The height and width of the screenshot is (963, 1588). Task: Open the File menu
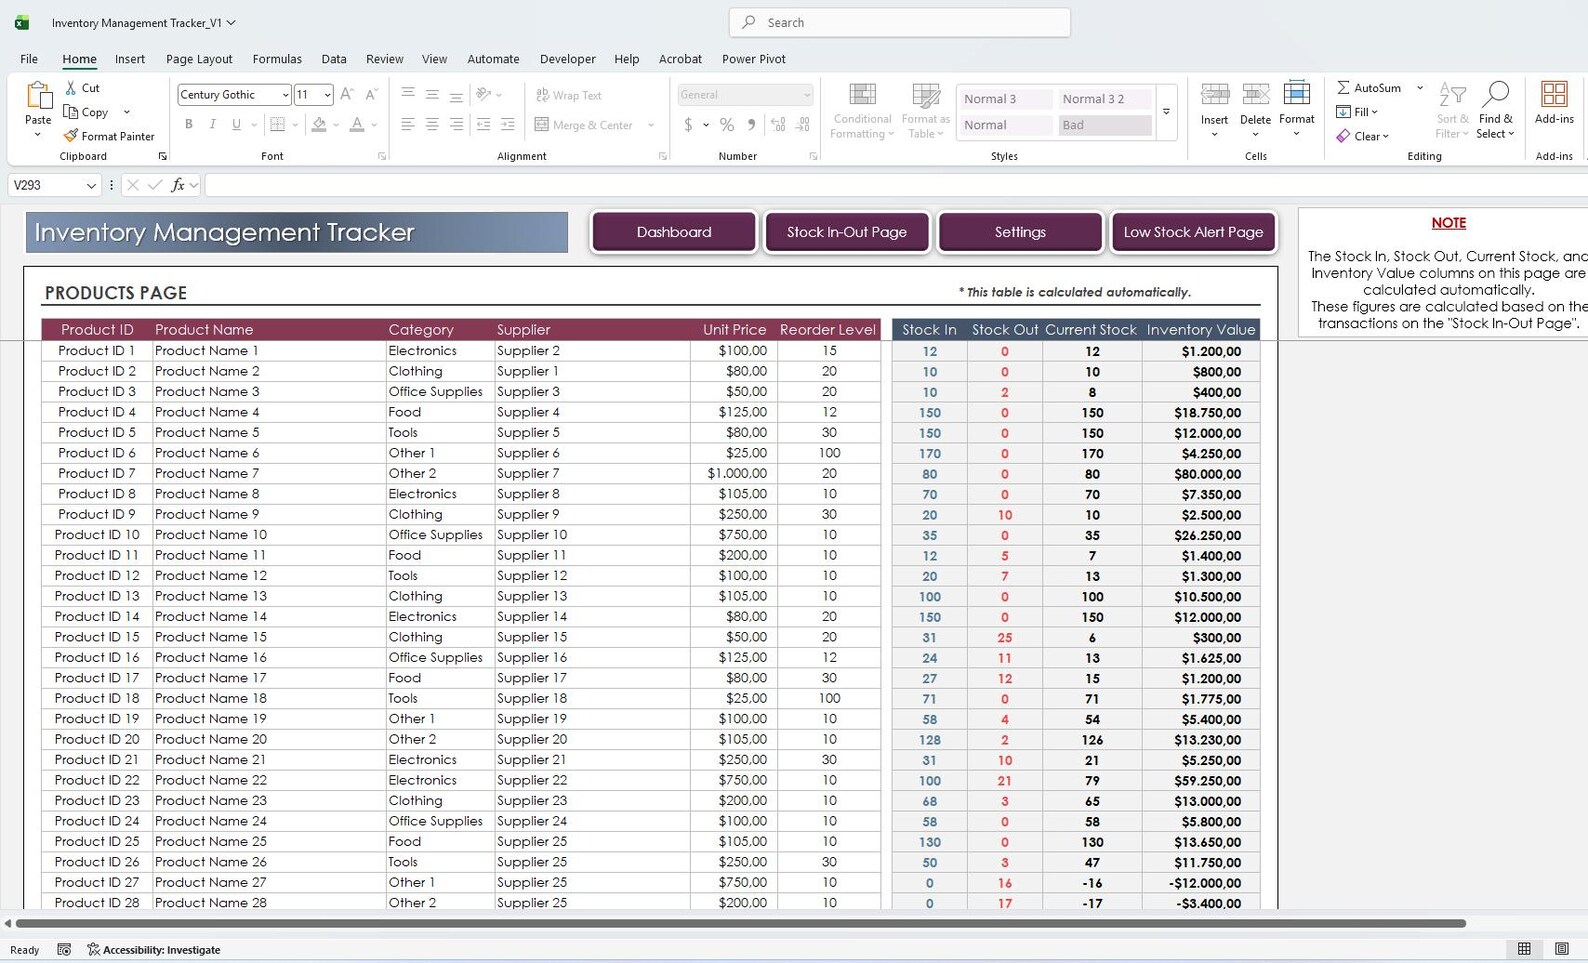click(29, 59)
